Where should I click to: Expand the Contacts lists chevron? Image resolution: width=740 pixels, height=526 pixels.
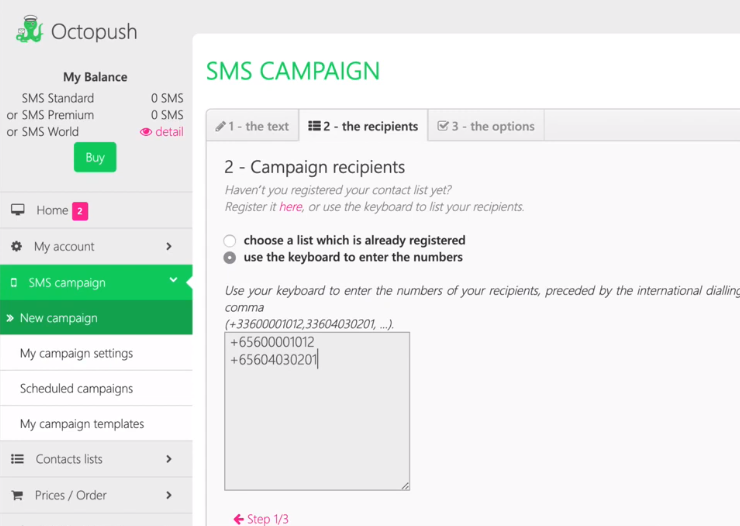click(x=169, y=459)
